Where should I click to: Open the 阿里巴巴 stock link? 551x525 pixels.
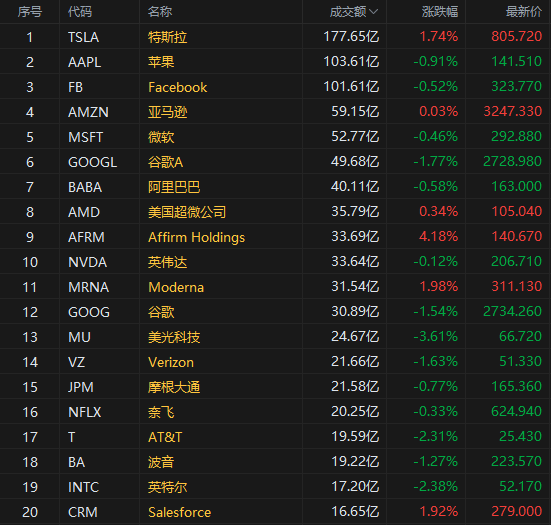click(x=174, y=187)
